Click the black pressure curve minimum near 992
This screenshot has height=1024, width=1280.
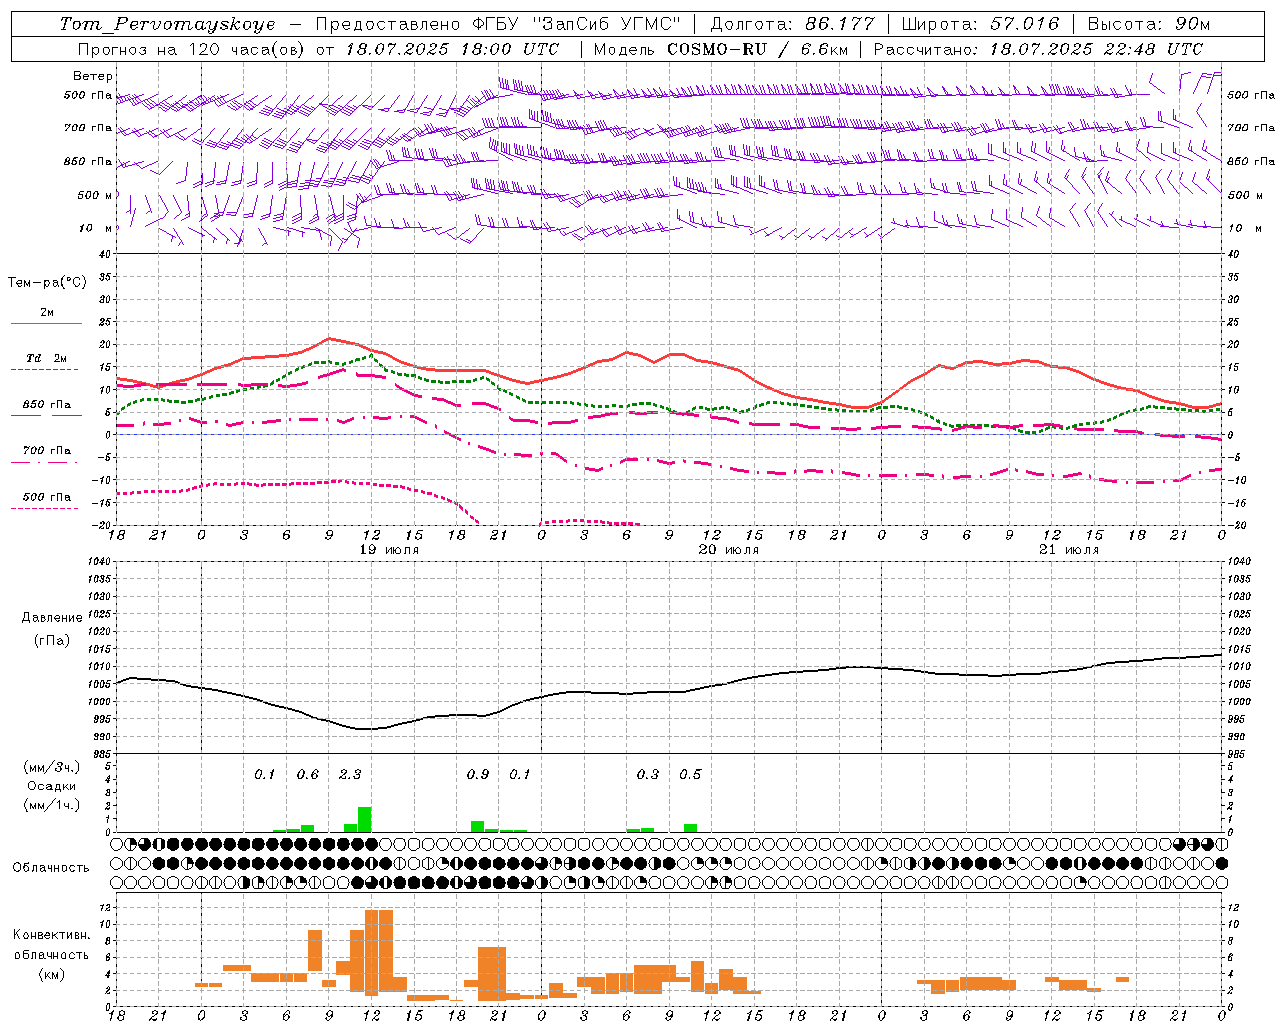pyautogui.click(x=368, y=729)
